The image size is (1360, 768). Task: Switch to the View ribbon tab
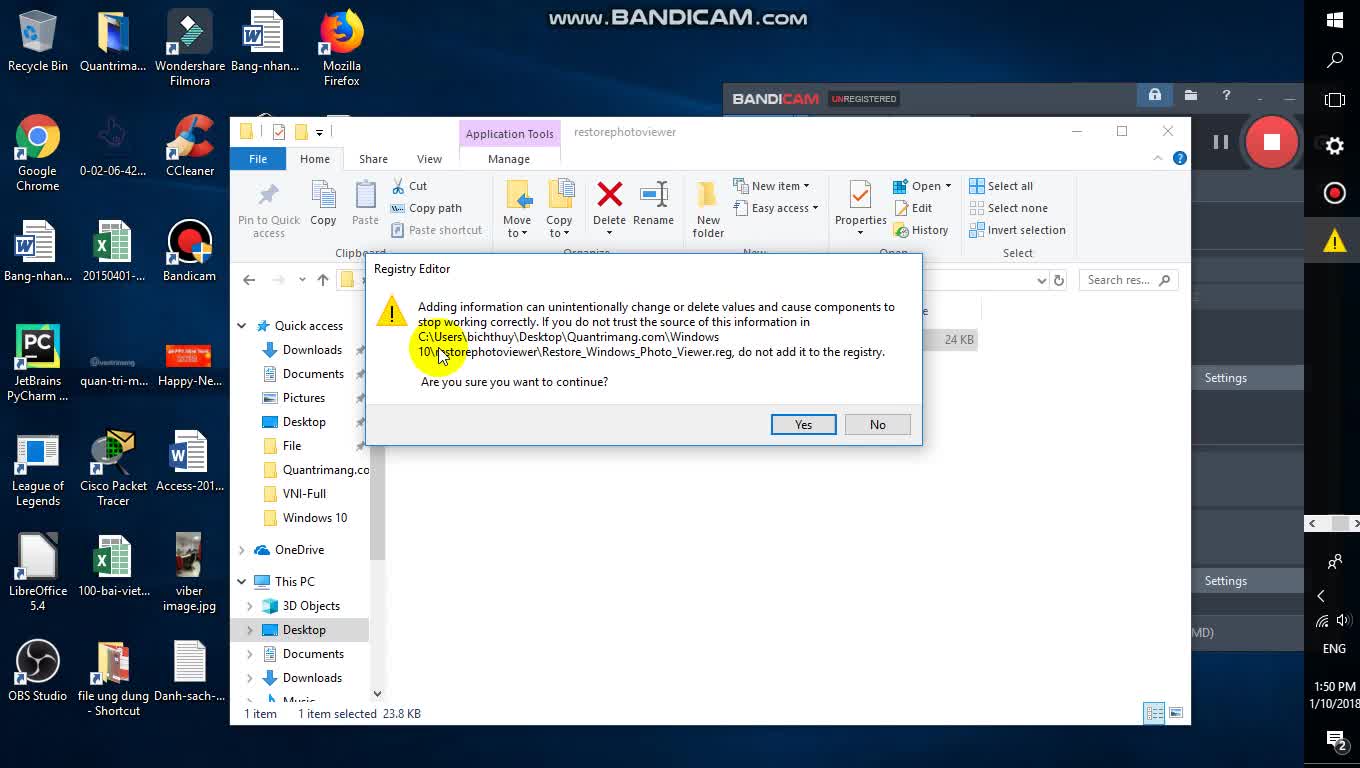(429, 159)
